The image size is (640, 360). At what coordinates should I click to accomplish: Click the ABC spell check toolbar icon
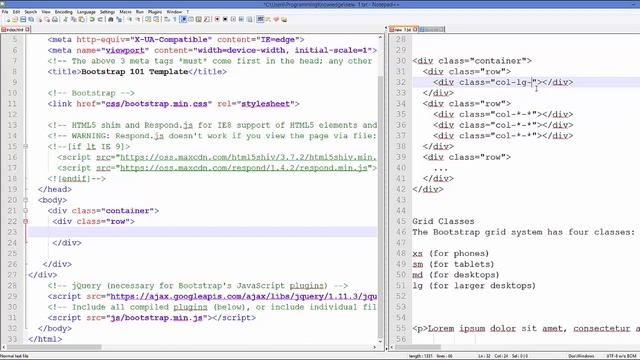pos(260,19)
